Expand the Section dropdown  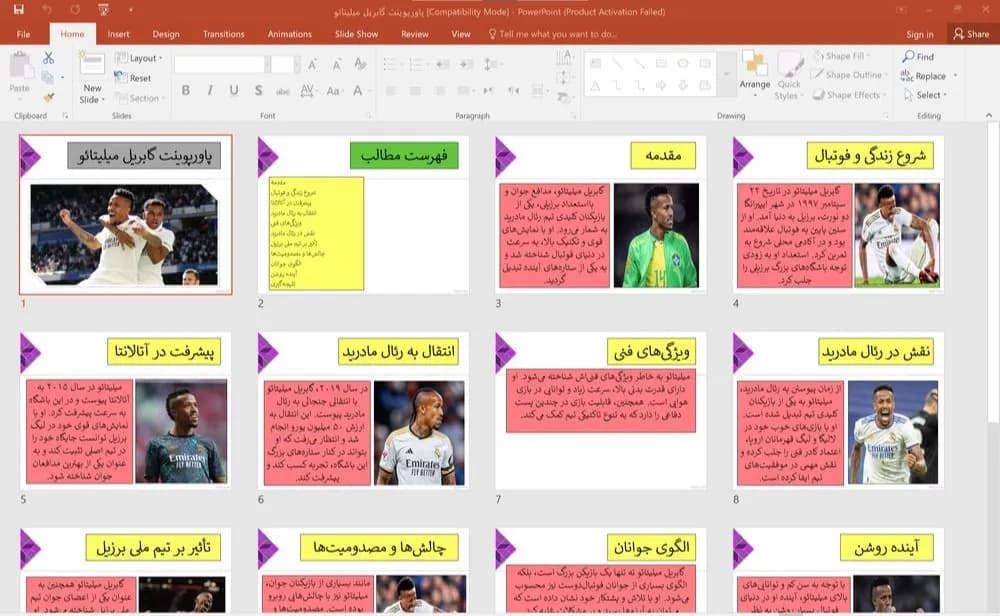140,98
